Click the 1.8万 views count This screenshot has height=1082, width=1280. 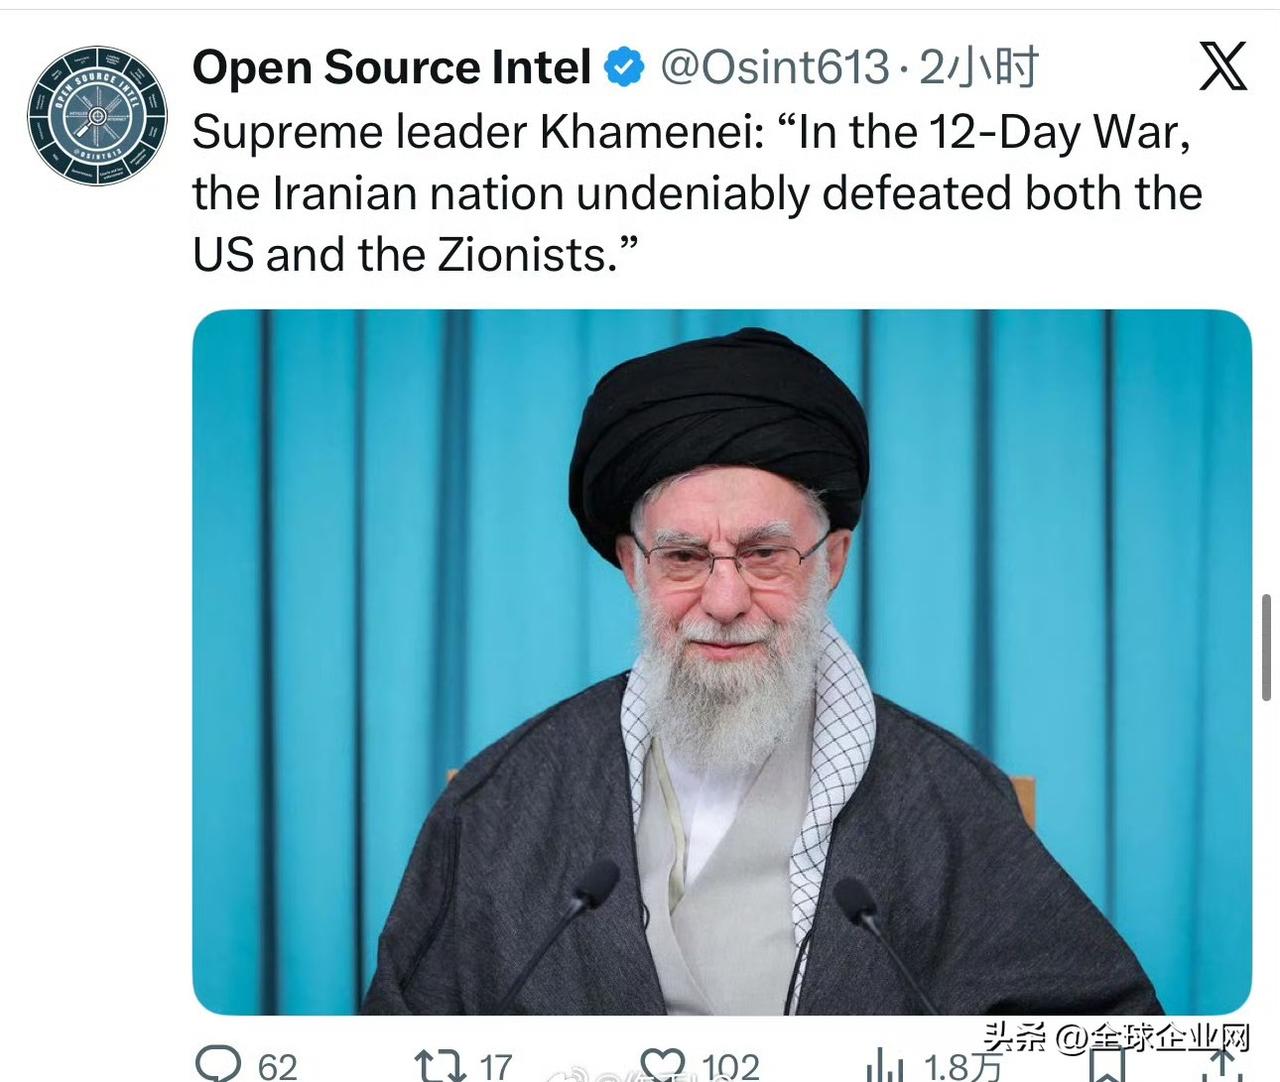(962, 1067)
